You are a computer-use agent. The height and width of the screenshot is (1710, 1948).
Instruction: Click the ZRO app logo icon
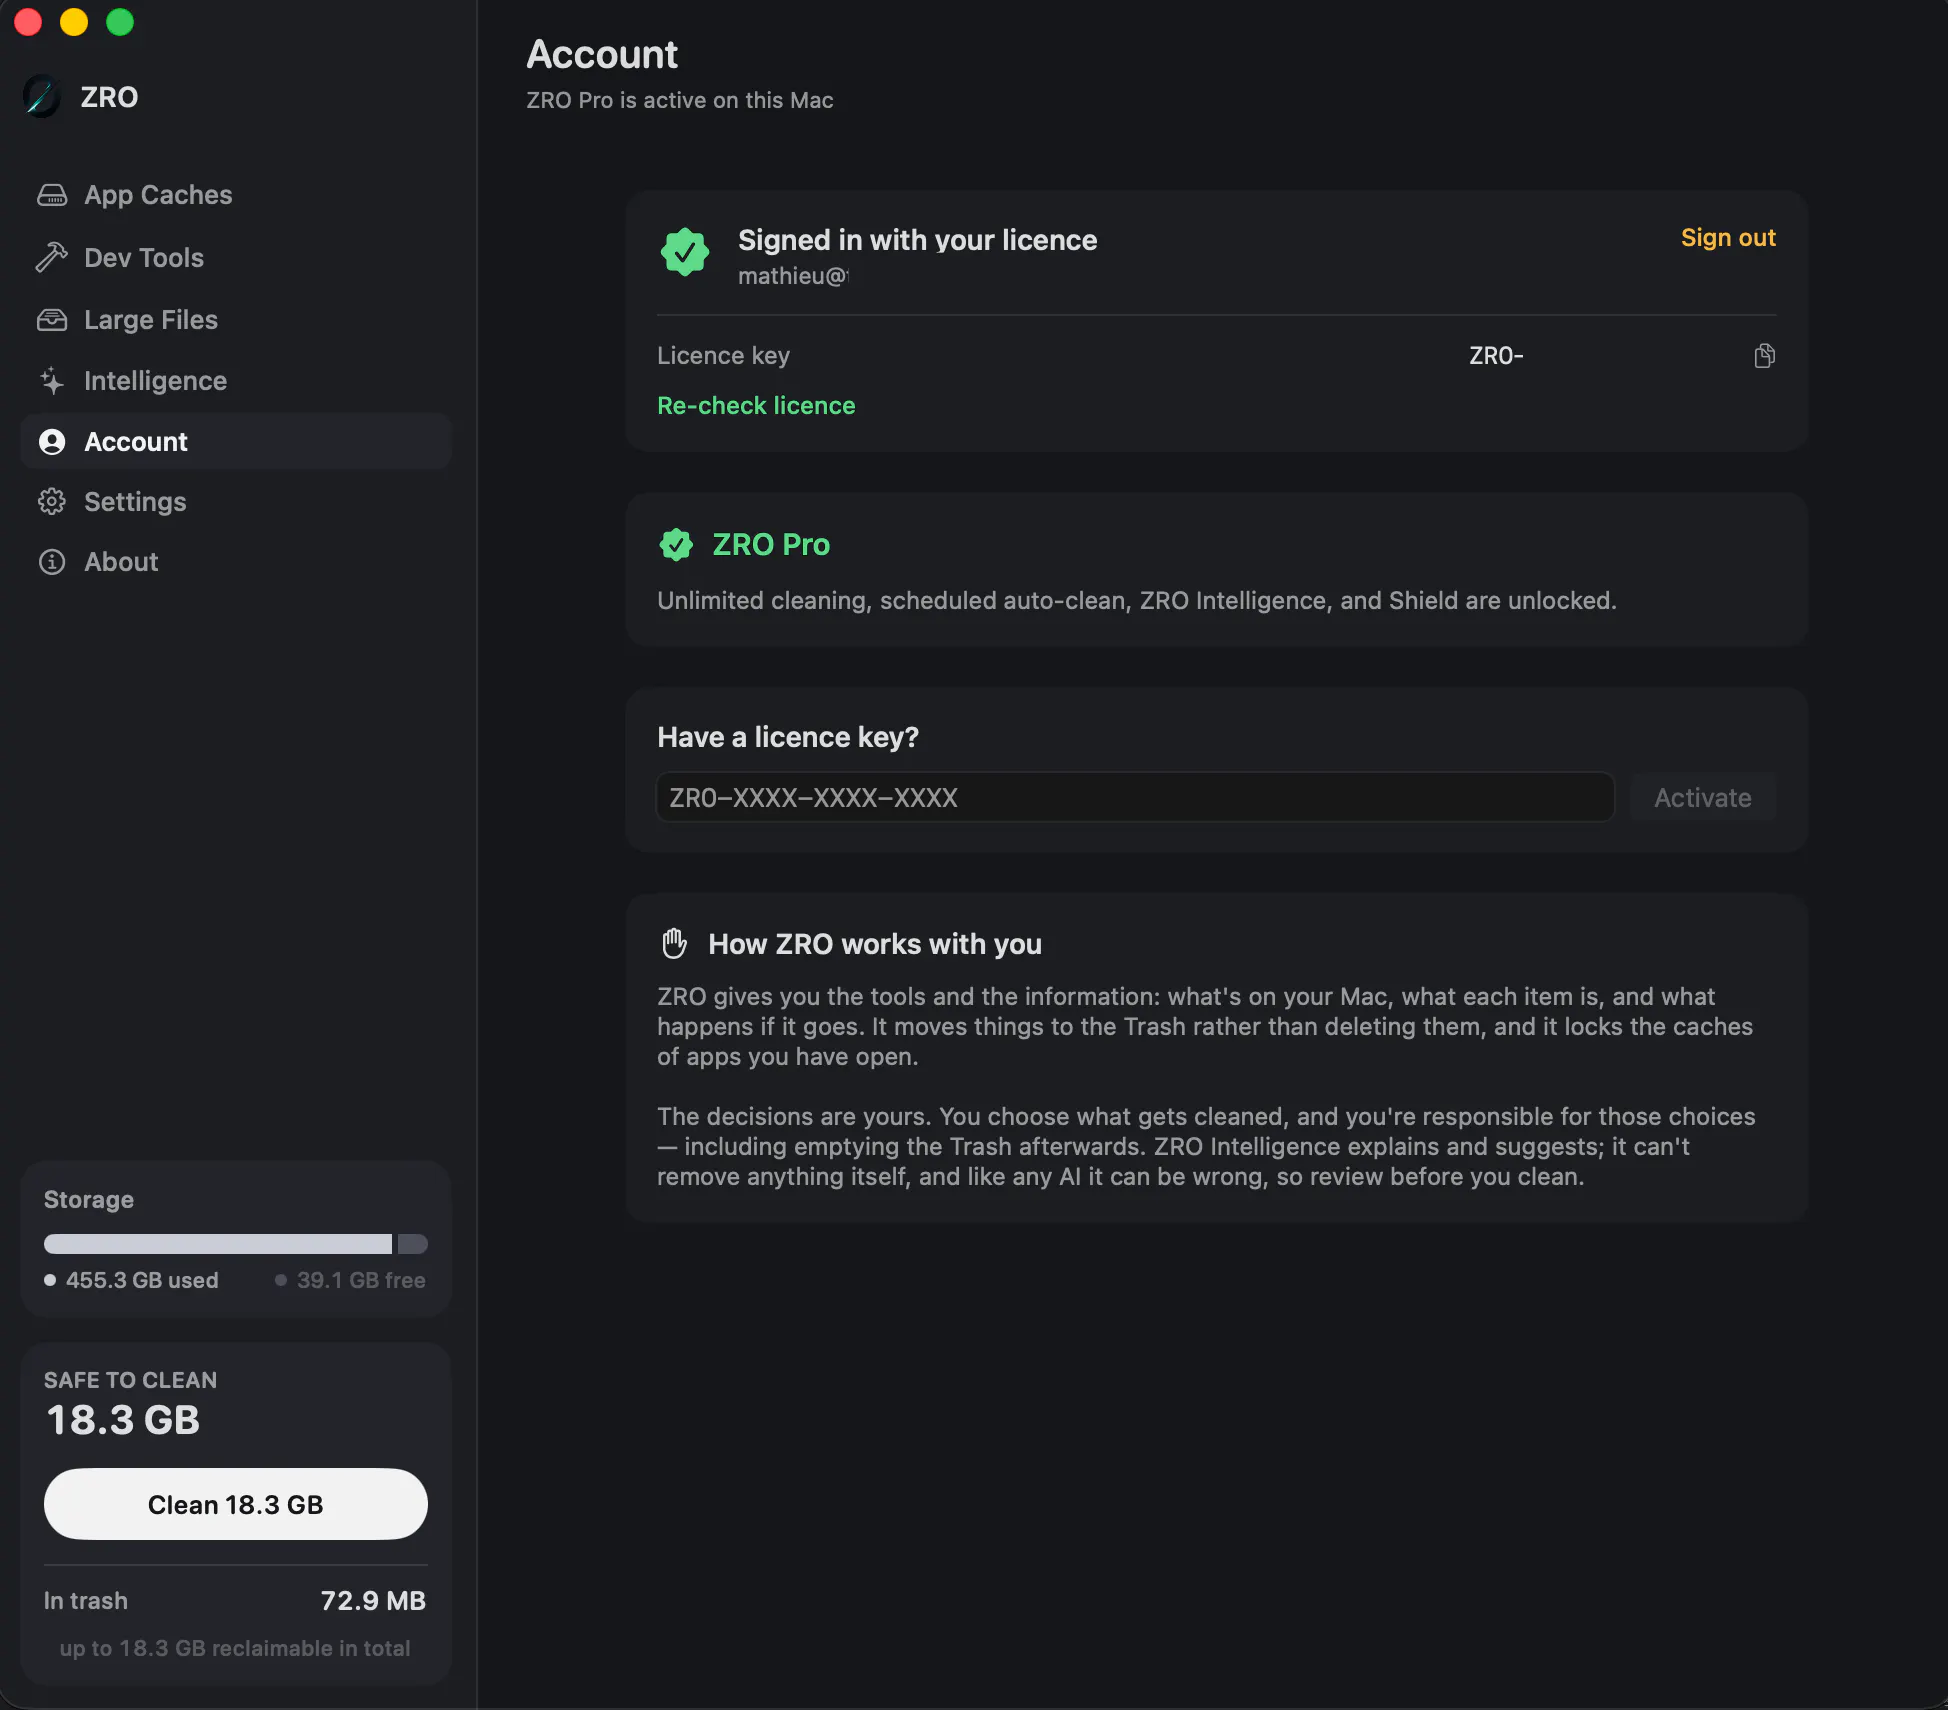(x=42, y=97)
